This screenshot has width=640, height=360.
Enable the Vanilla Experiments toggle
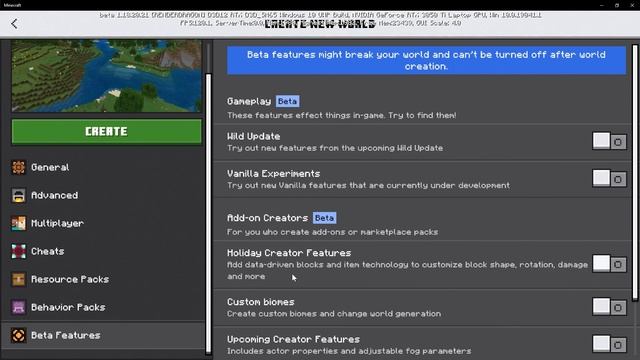tap(609, 178)
